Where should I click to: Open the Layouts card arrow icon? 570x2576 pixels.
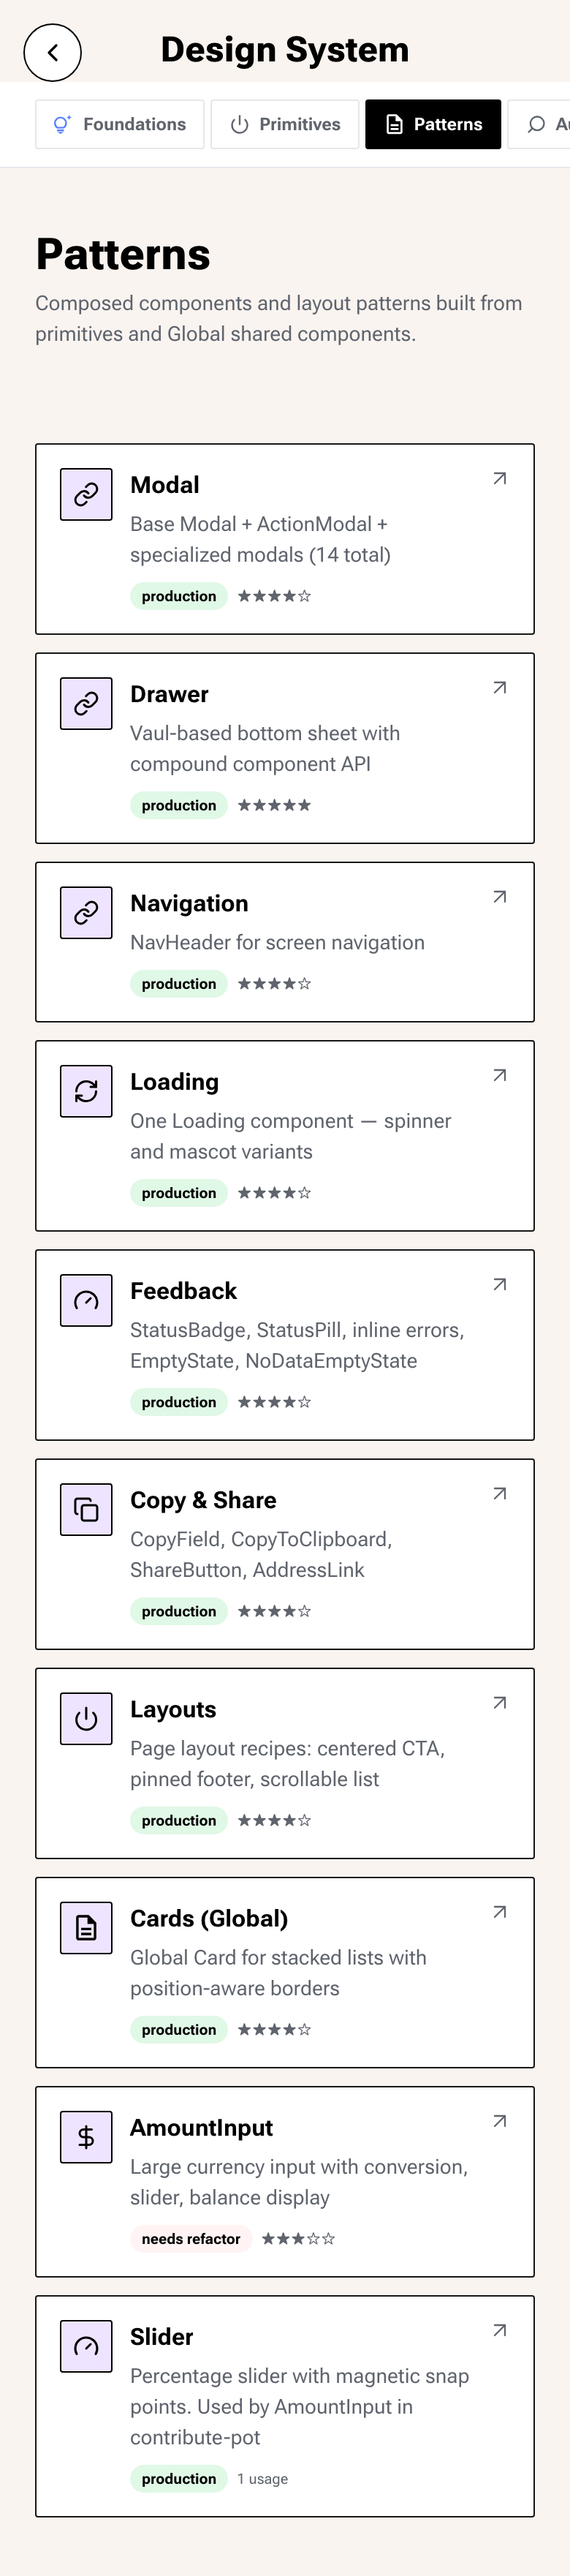pos(499,1703)
